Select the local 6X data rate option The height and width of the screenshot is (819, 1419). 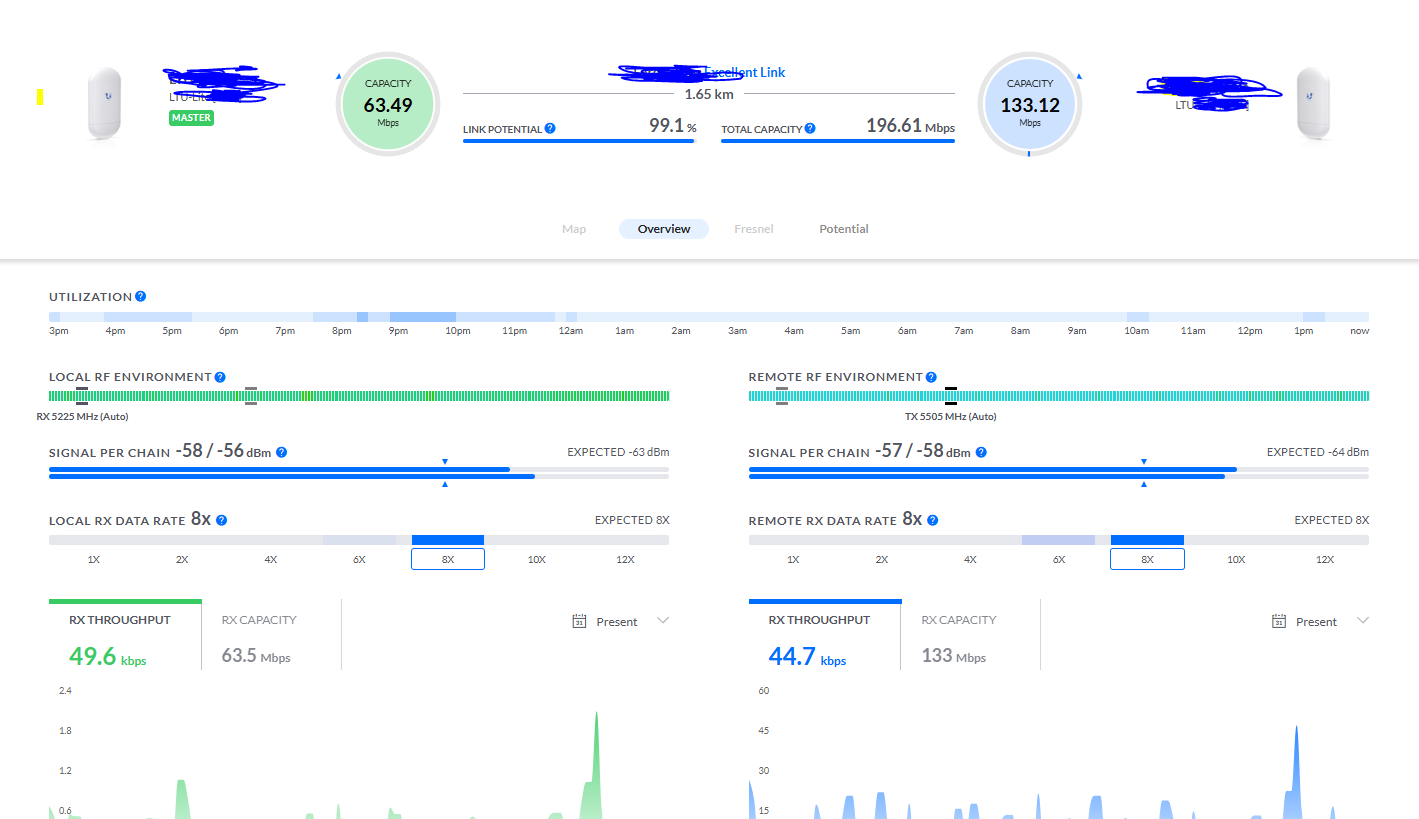point(359,559)
